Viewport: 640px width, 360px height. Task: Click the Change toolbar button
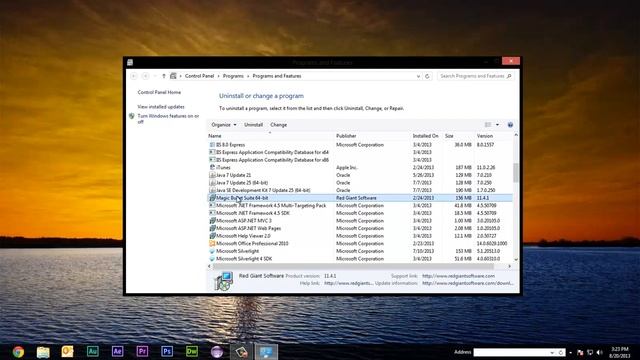pyautogui.click(x=278, y=125)
